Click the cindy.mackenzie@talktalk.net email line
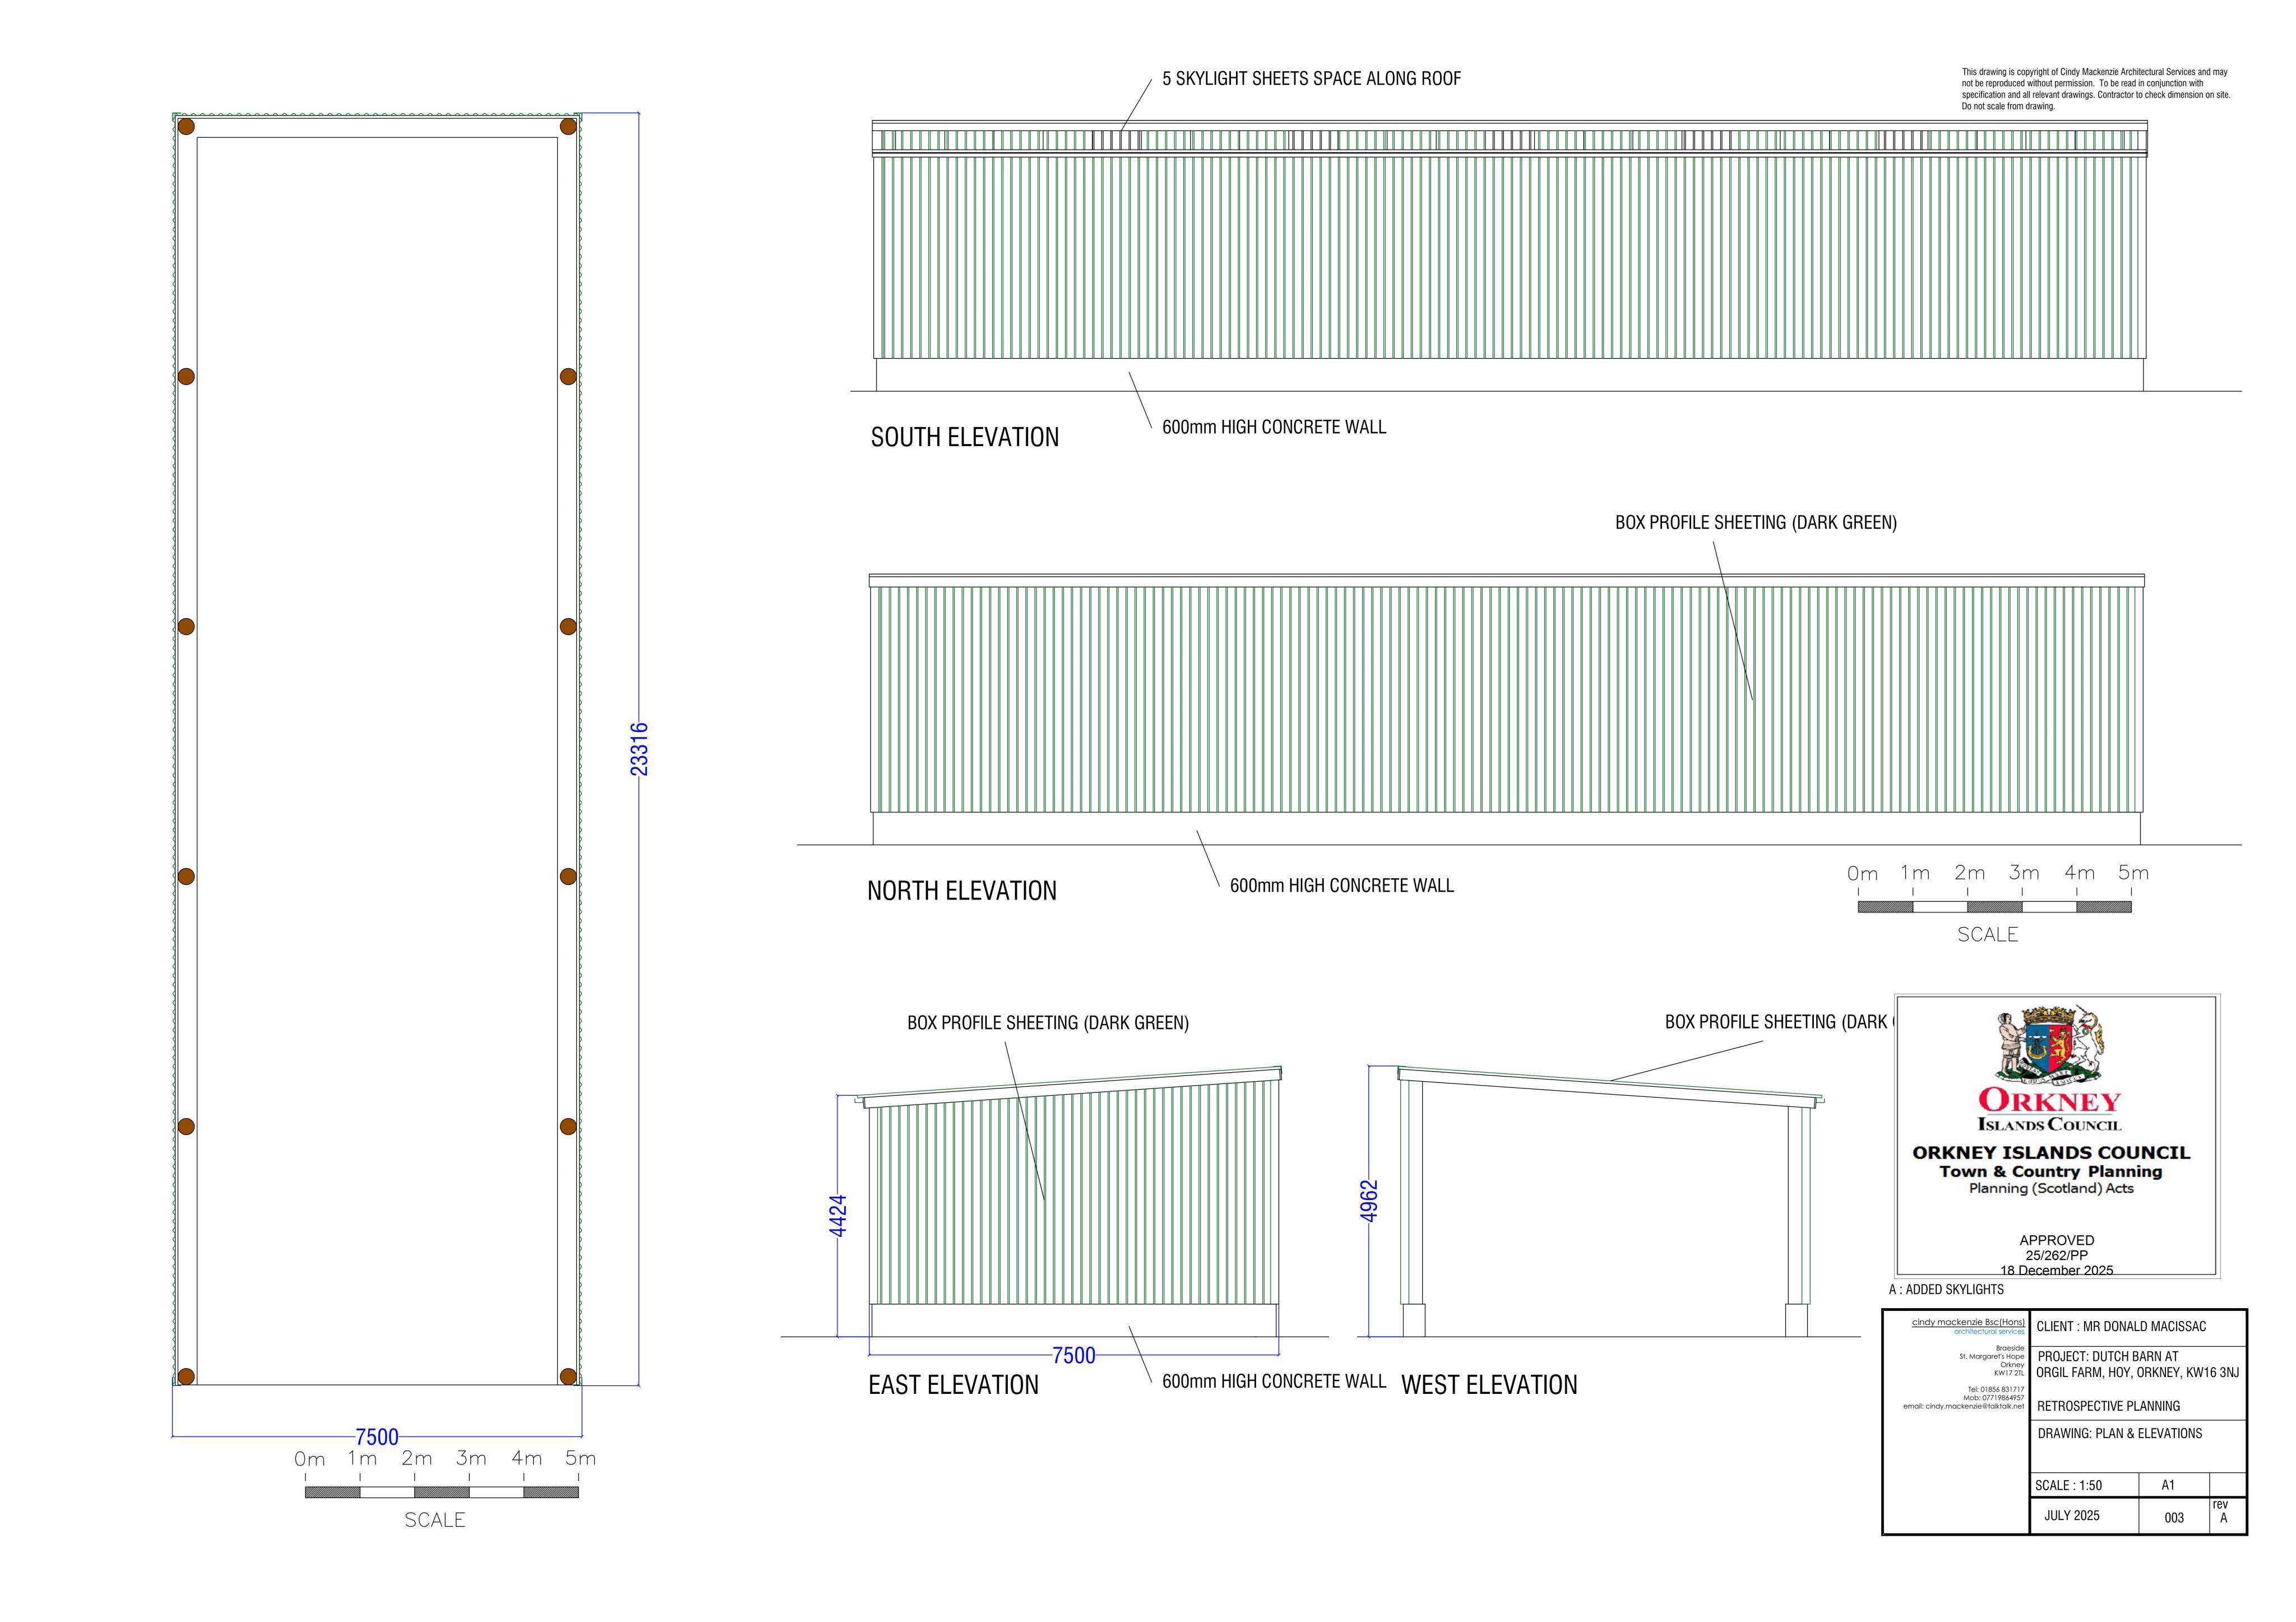 click(1964, 1407)
